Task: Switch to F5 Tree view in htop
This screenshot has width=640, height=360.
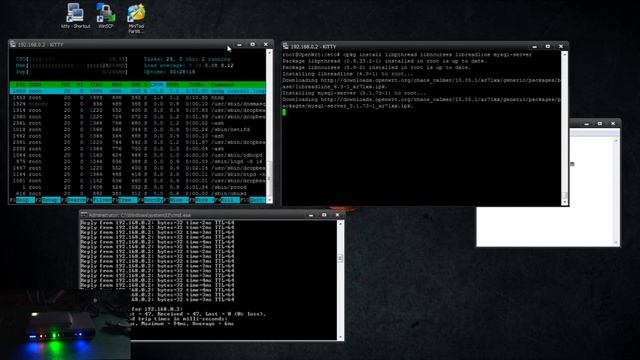Action: coord(125,200)
